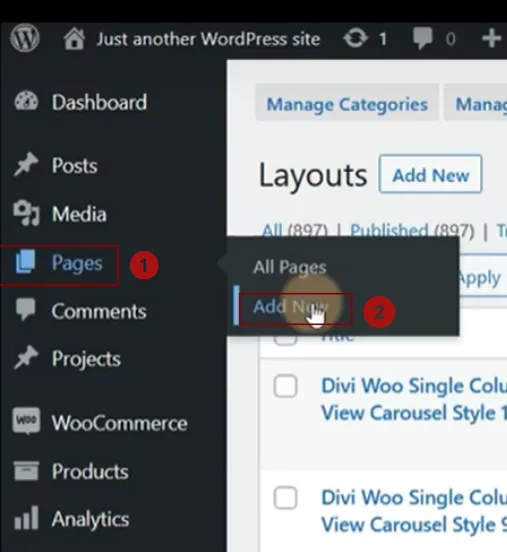
Task: Open Media menu
Action: pos(79,214)
